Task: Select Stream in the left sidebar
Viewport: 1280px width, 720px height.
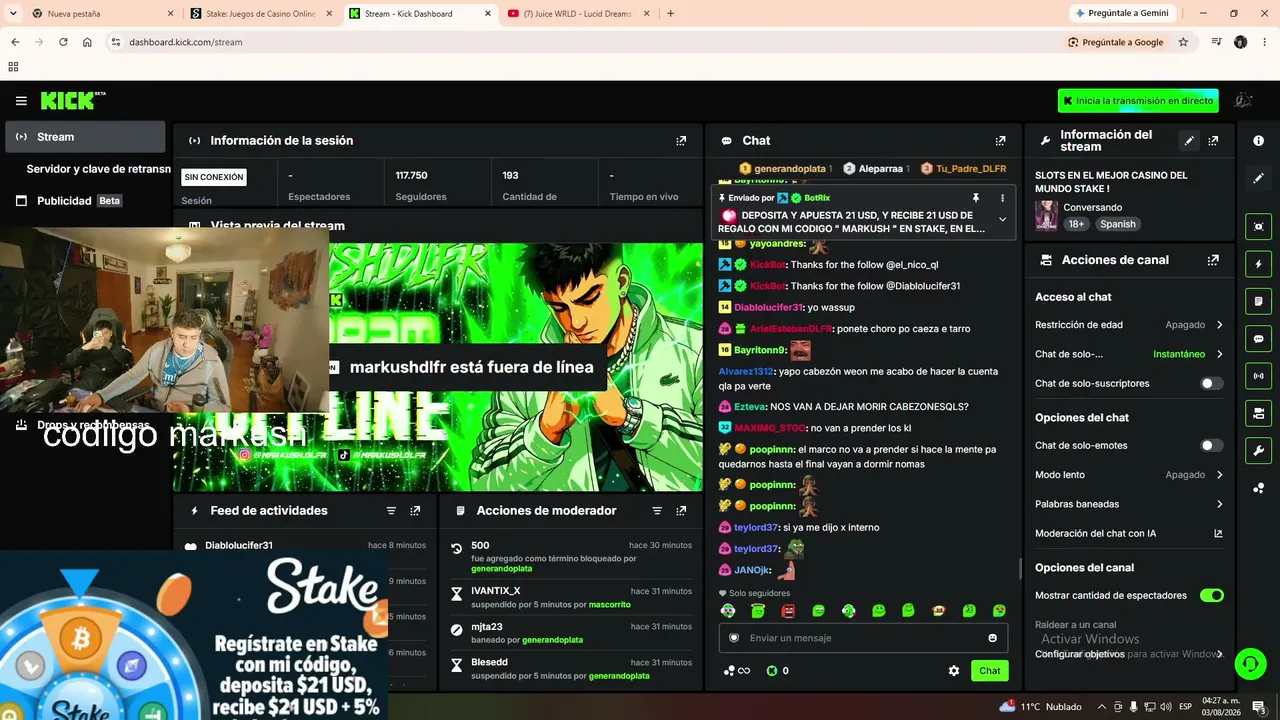Action: pyautogui.click(x=85, y=137)
